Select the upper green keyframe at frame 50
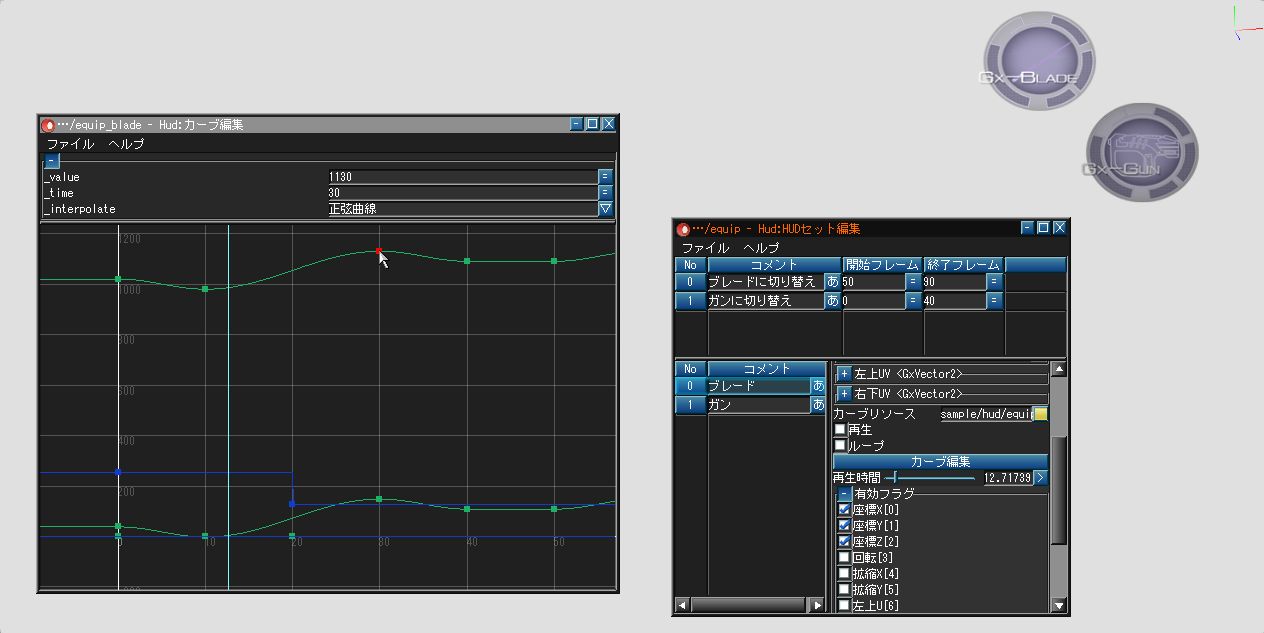 coord(554,261)
